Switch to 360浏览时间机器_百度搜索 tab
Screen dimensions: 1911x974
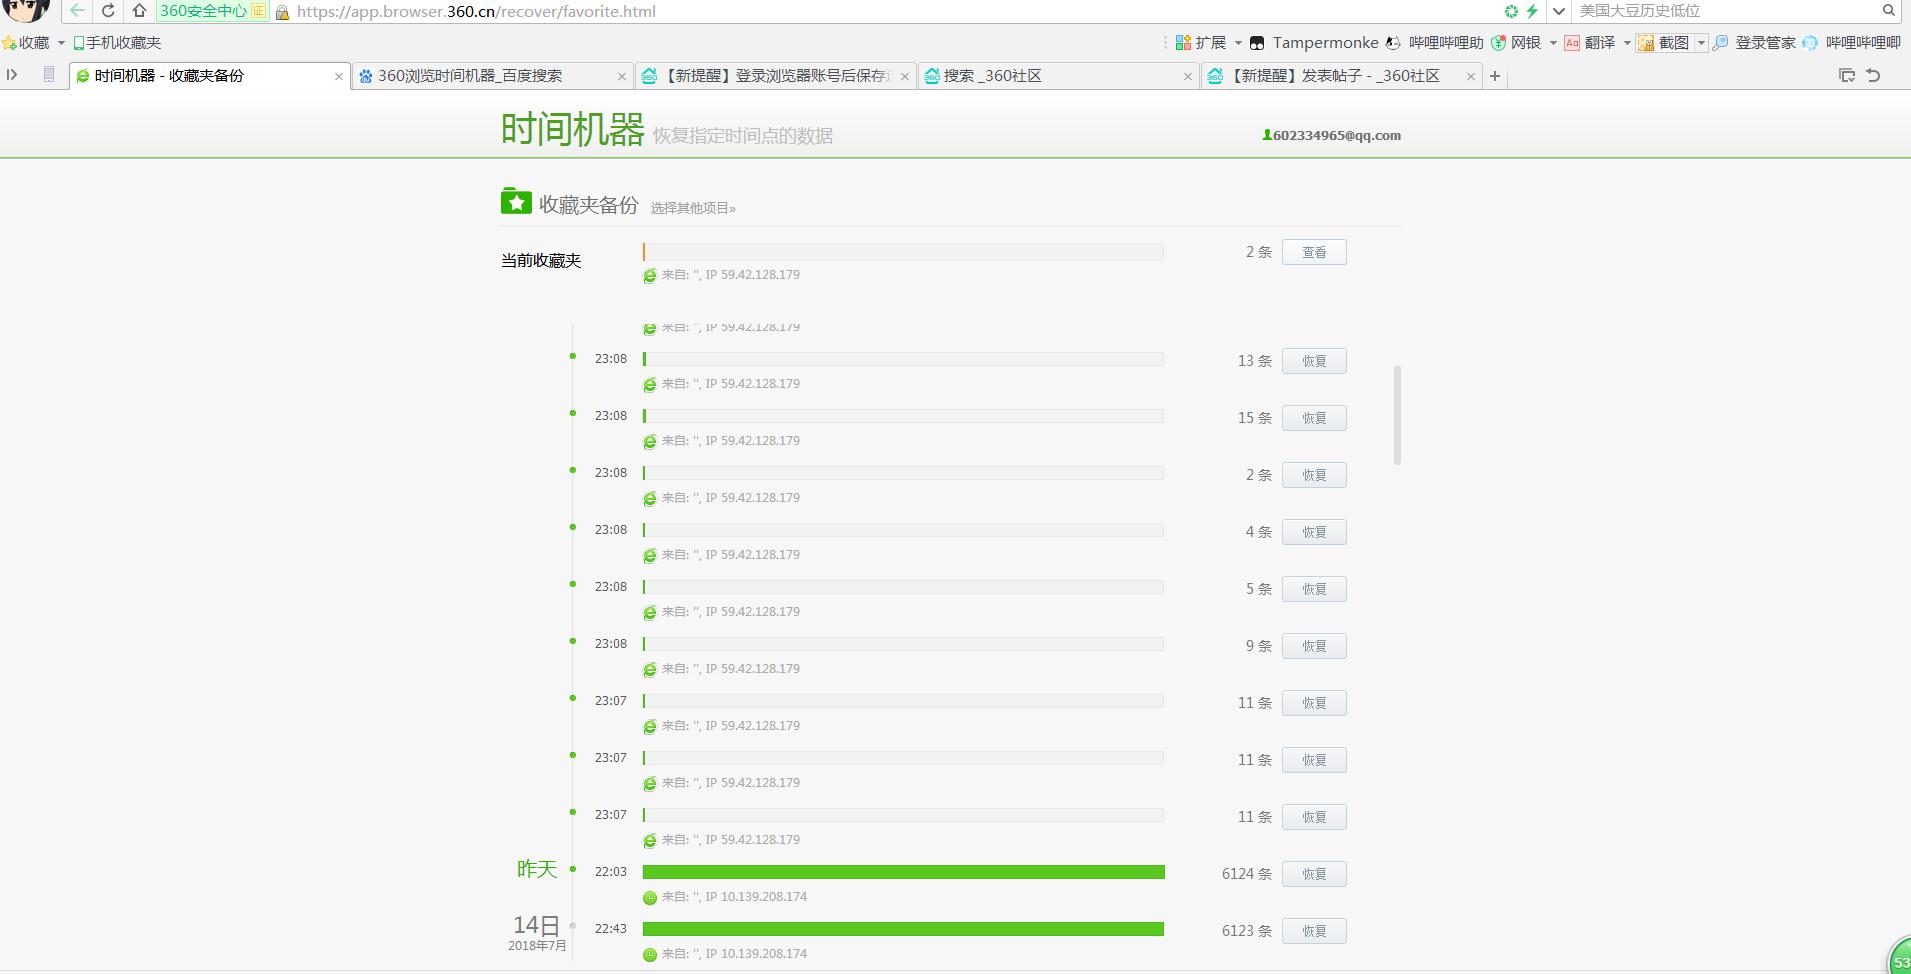470,76
